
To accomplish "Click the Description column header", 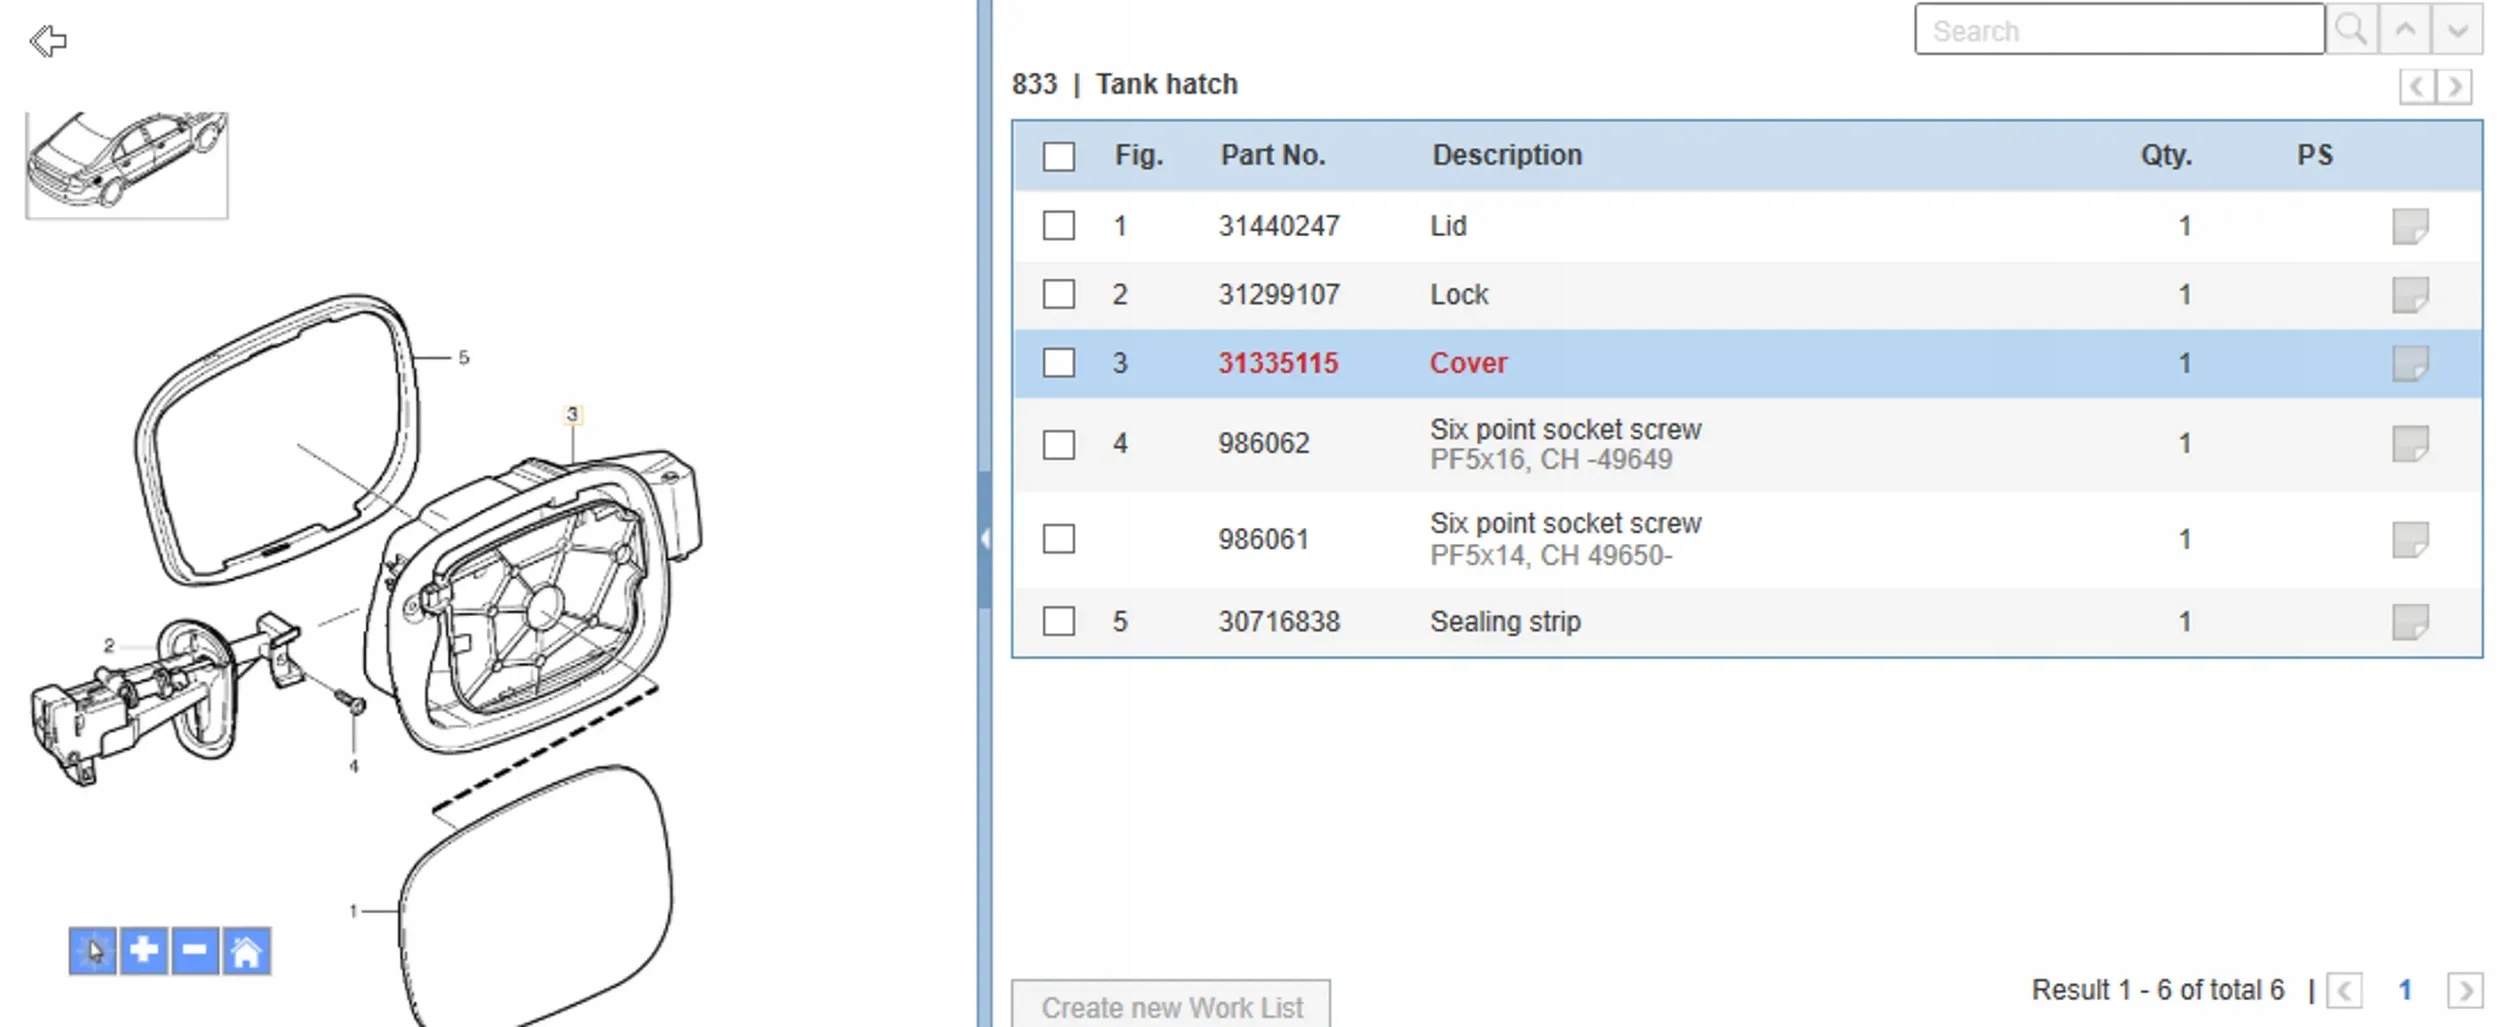I will (1507, 155).
